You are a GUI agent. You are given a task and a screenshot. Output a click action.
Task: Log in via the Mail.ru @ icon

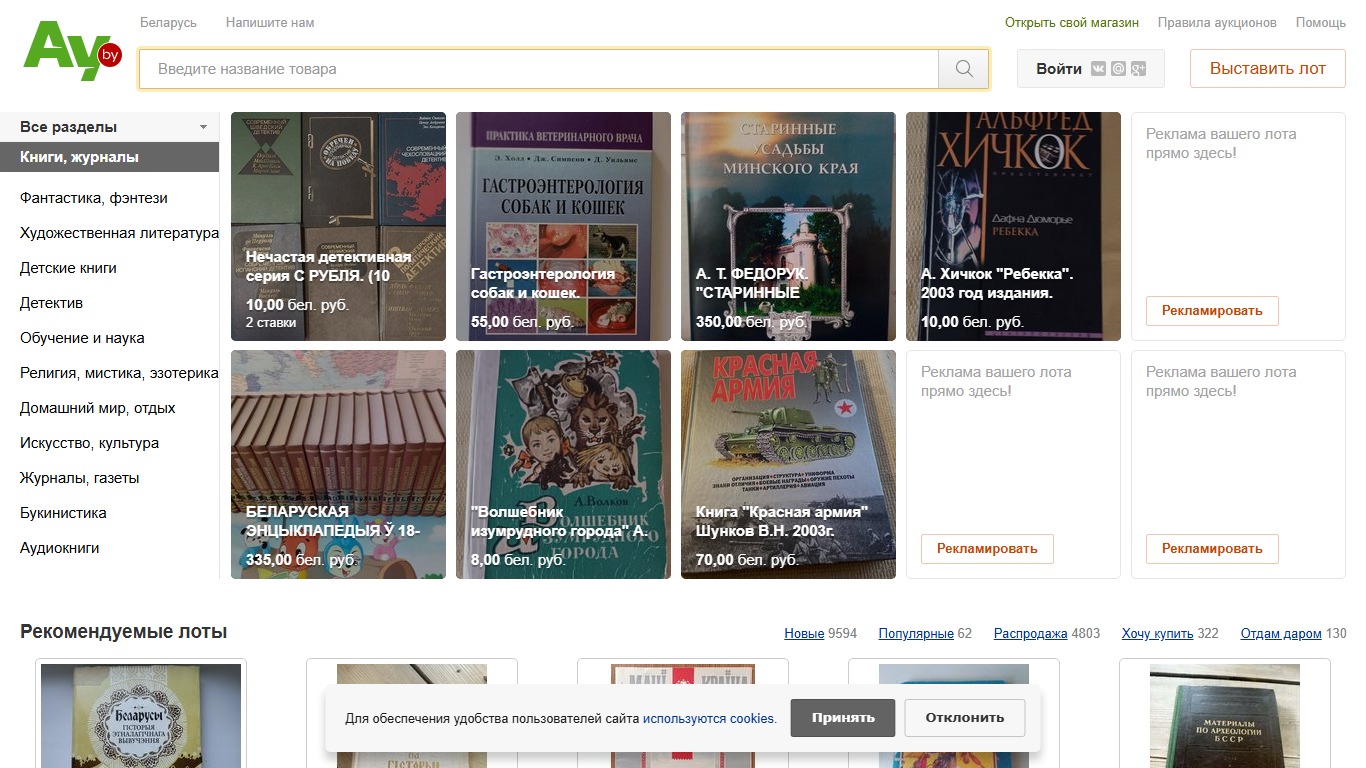[1118, 69]
